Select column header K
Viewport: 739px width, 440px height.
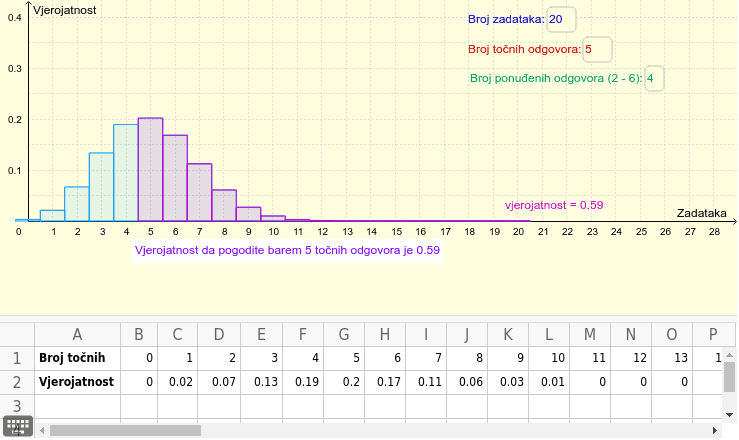pyautogui.click(x=508, y=334)
